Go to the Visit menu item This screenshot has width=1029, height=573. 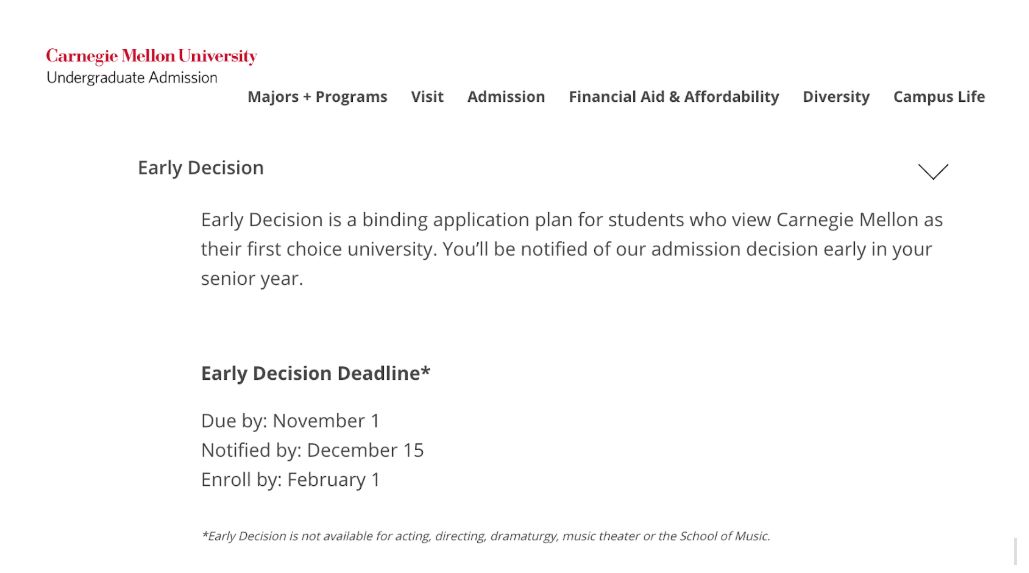pyautogui.click(x=427, y=97)
